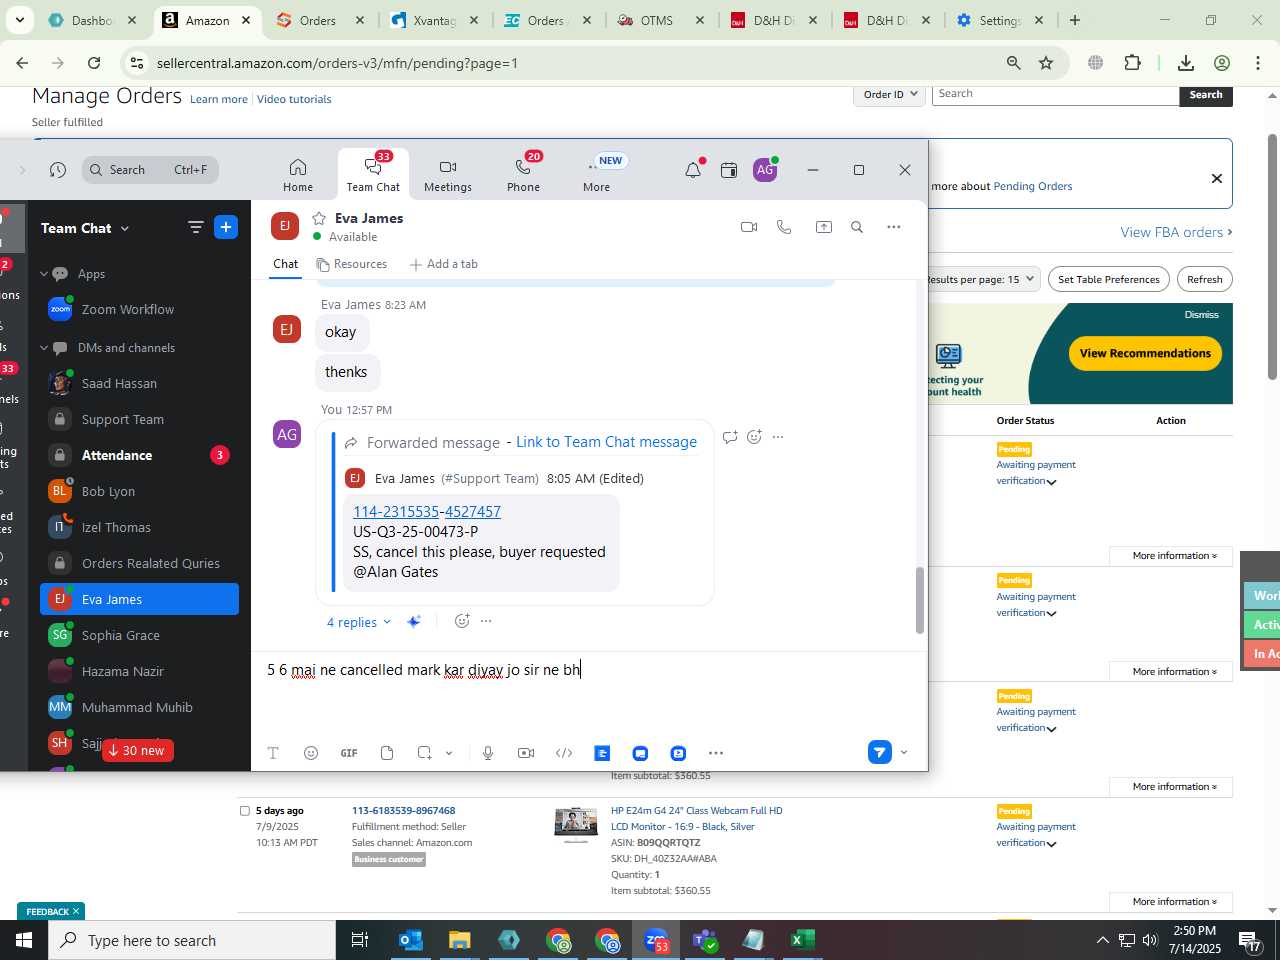Start phone call with Eva James
The width and height of the screenshot is (1280, 960).
coord(784,227)
